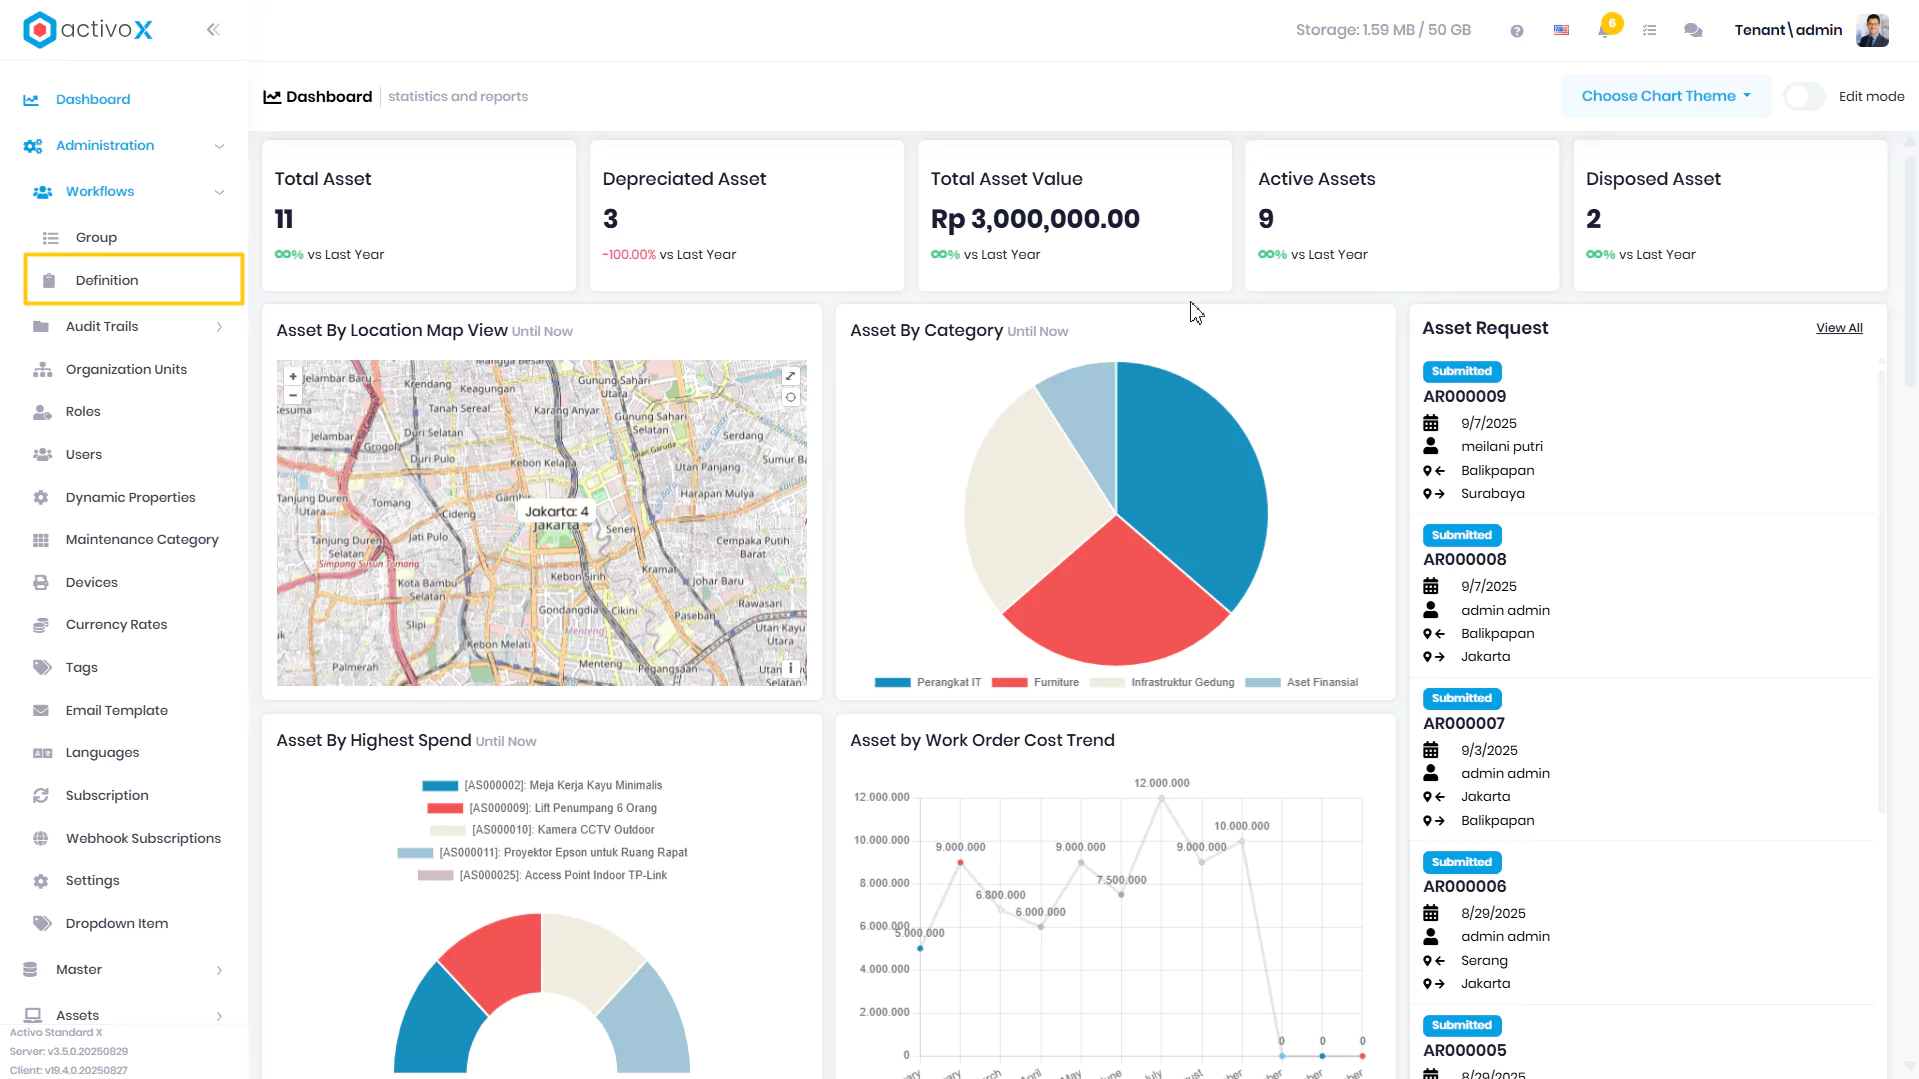The width and height of the screenshot is (1919, 1079).
Task: Toggle Lift Penumpang 6 Orang legend swatch
Action: click(x=445, y=808)
